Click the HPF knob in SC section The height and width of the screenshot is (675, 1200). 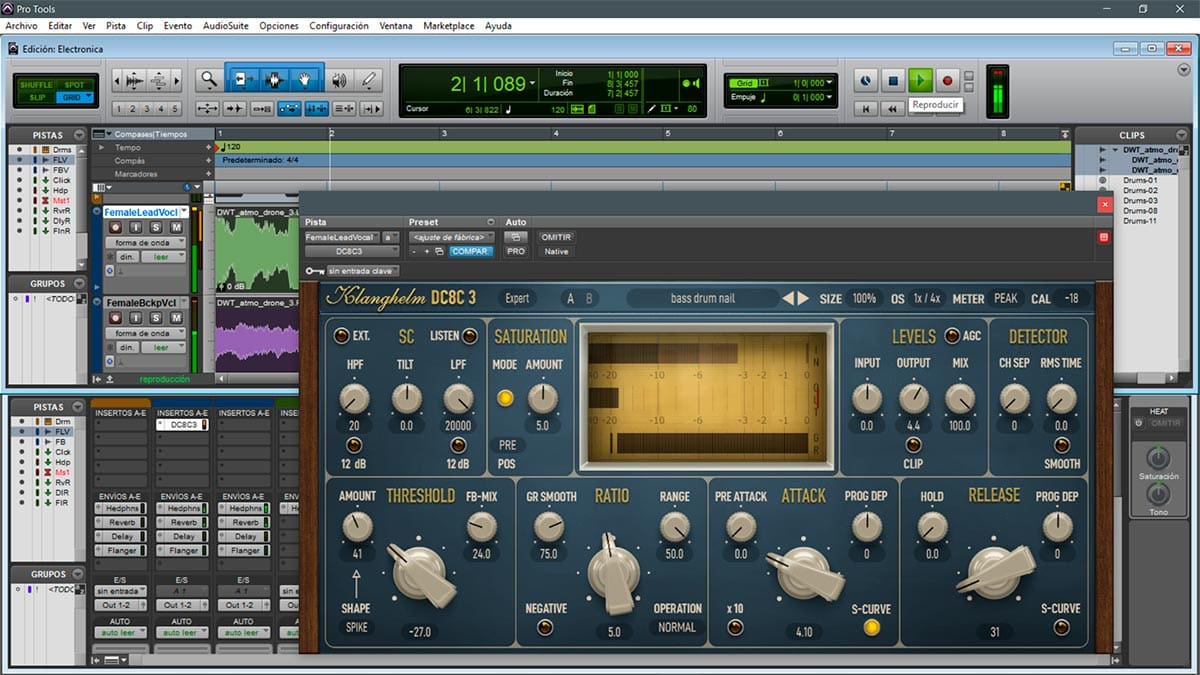point(354,399)
